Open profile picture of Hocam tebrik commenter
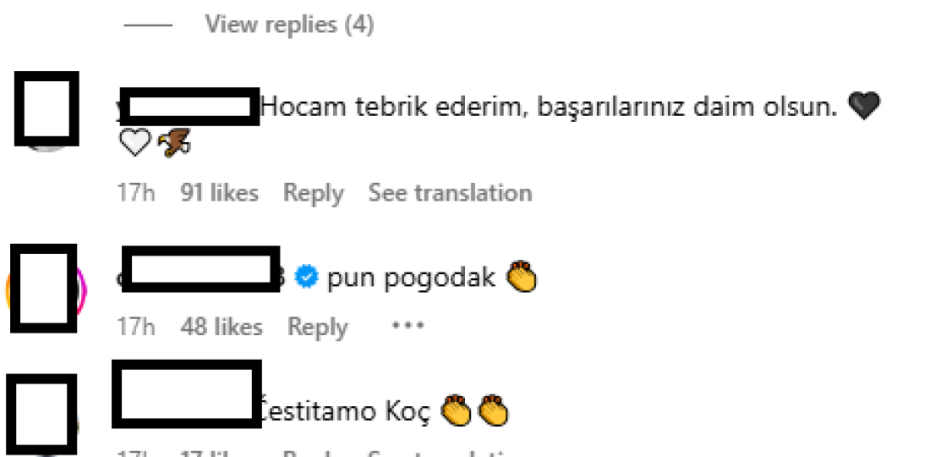The width and height of the screenshot is (930, 457). pyautogui.click(x=46, y=110)
